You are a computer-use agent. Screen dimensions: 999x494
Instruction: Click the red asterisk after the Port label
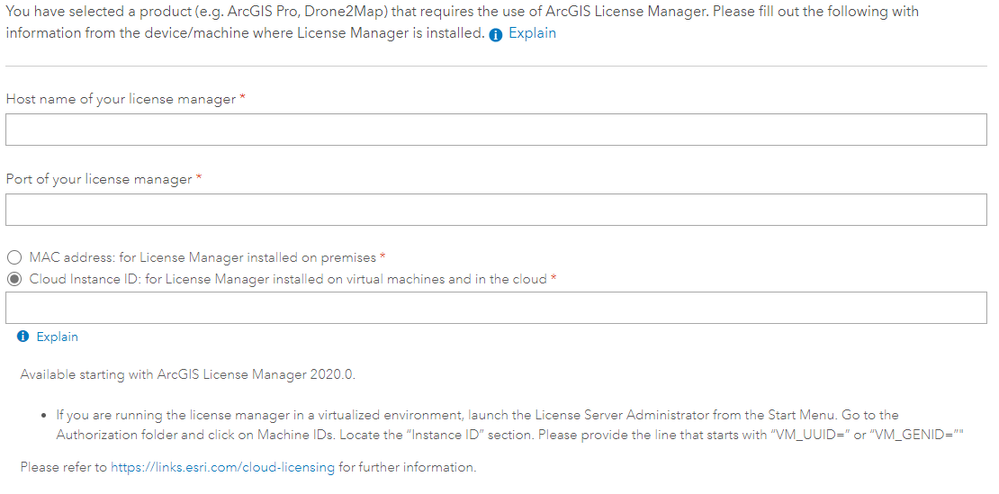[x=198, y=178]
